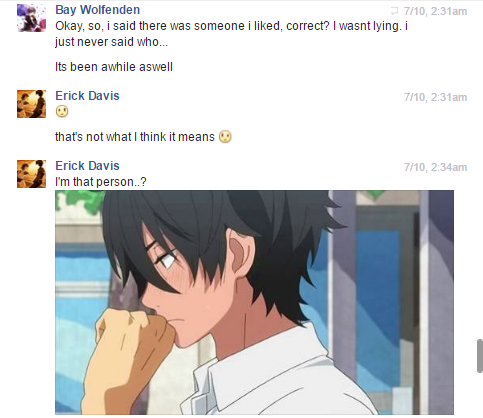Click the 7/10, 2:34am timestamp
Screen dimensions: 483x418
pos(435,167)
